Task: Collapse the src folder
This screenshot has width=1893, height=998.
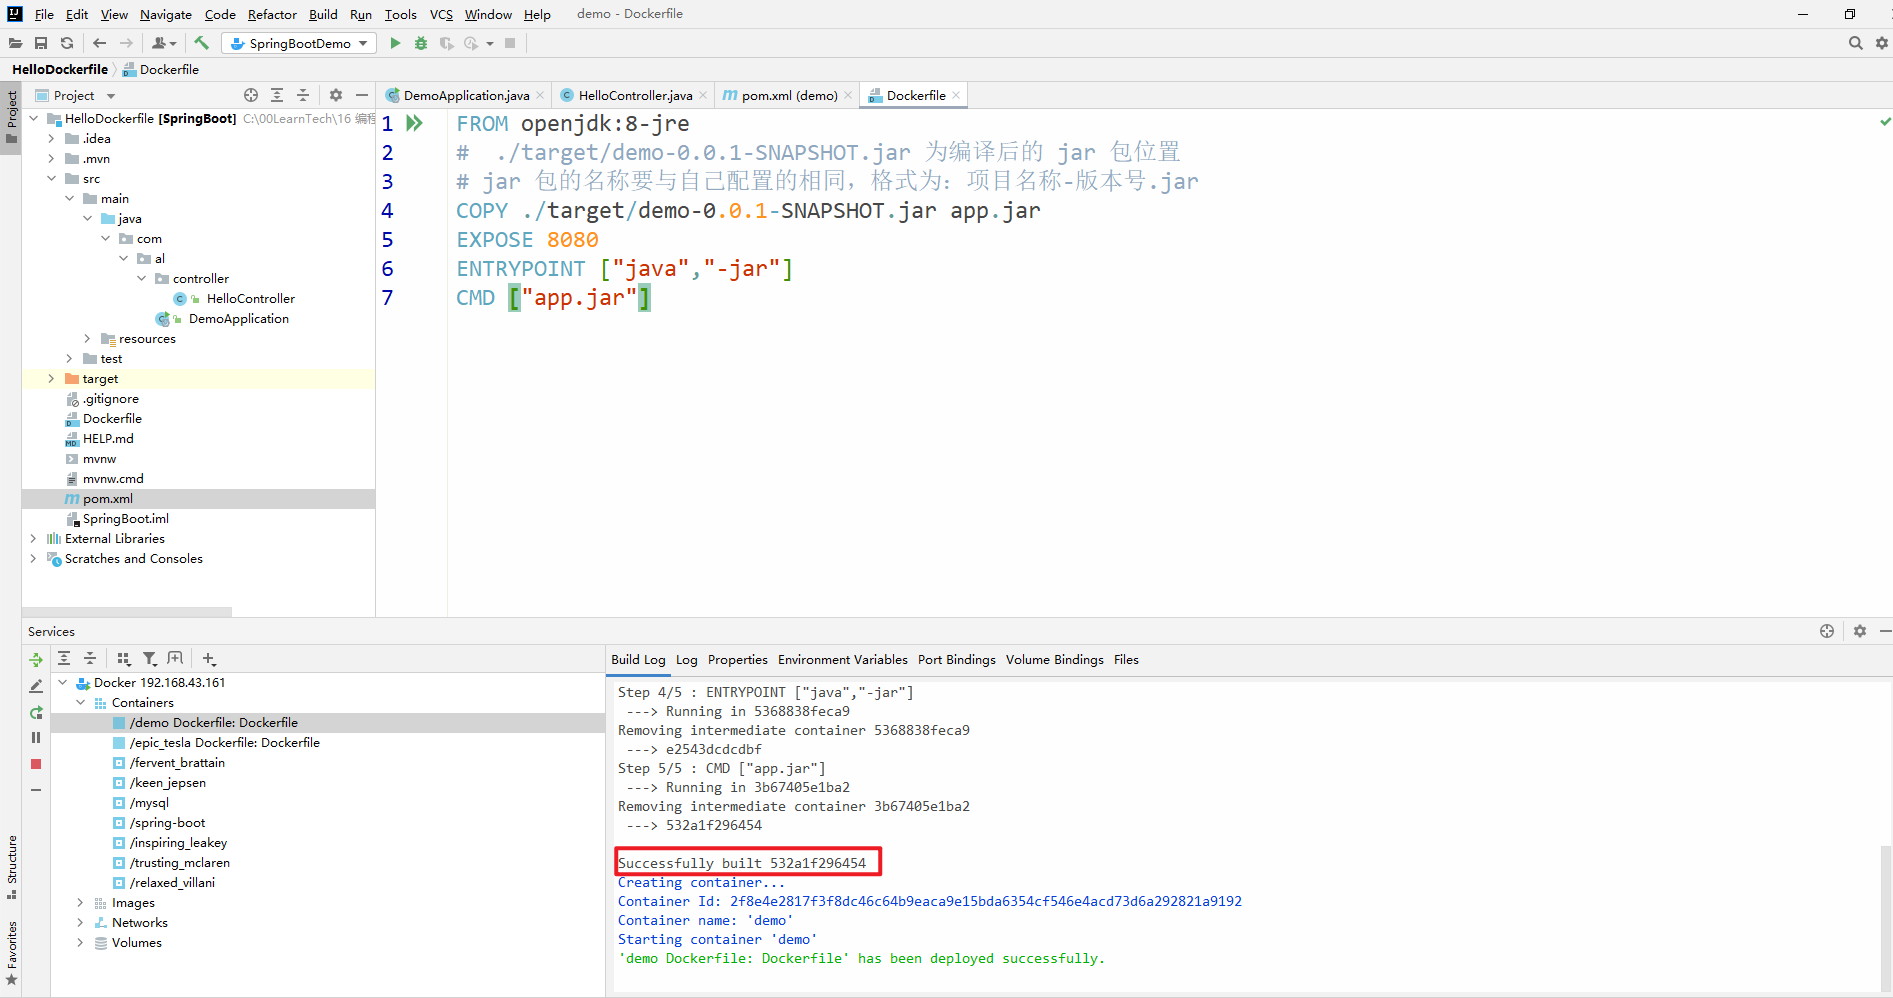Action: (x=51, y=179)
